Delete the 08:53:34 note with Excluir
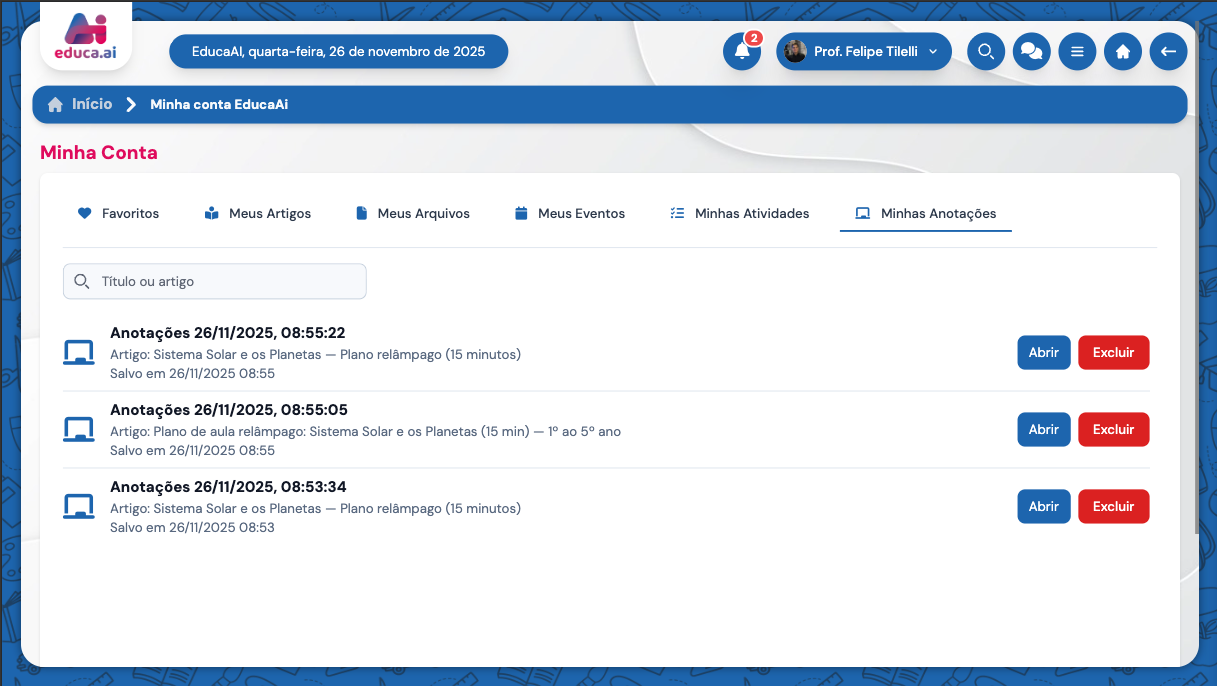Viewport: 1217px width, 686px height. tap(1113, 507)
